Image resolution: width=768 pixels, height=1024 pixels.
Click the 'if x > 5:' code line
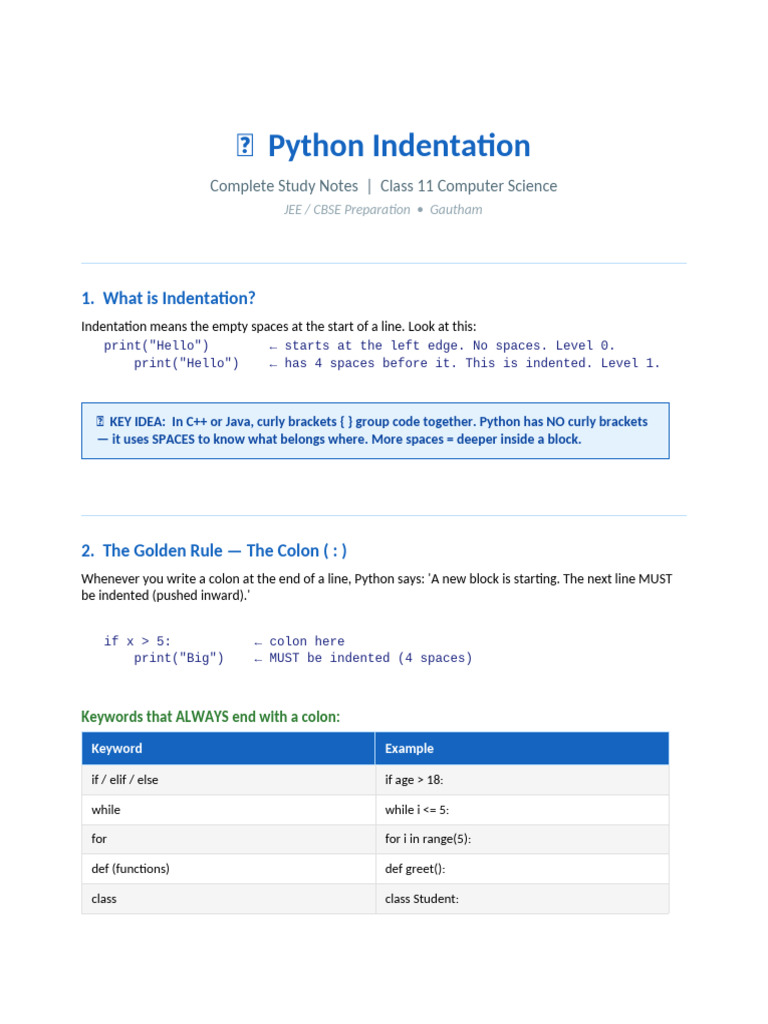(x=138, y=641)
